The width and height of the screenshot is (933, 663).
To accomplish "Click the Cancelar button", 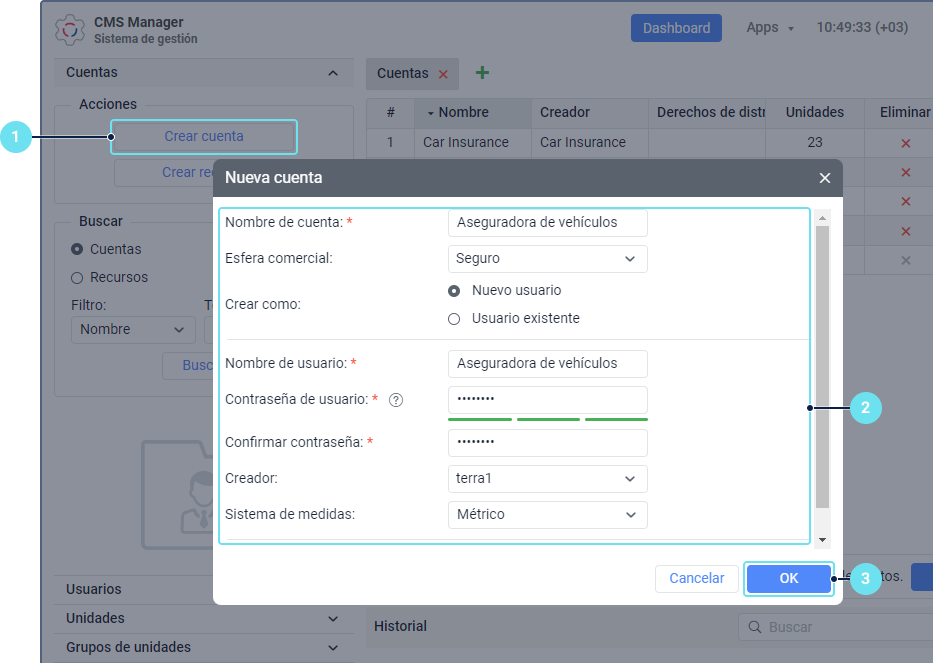I will (696, 578).
